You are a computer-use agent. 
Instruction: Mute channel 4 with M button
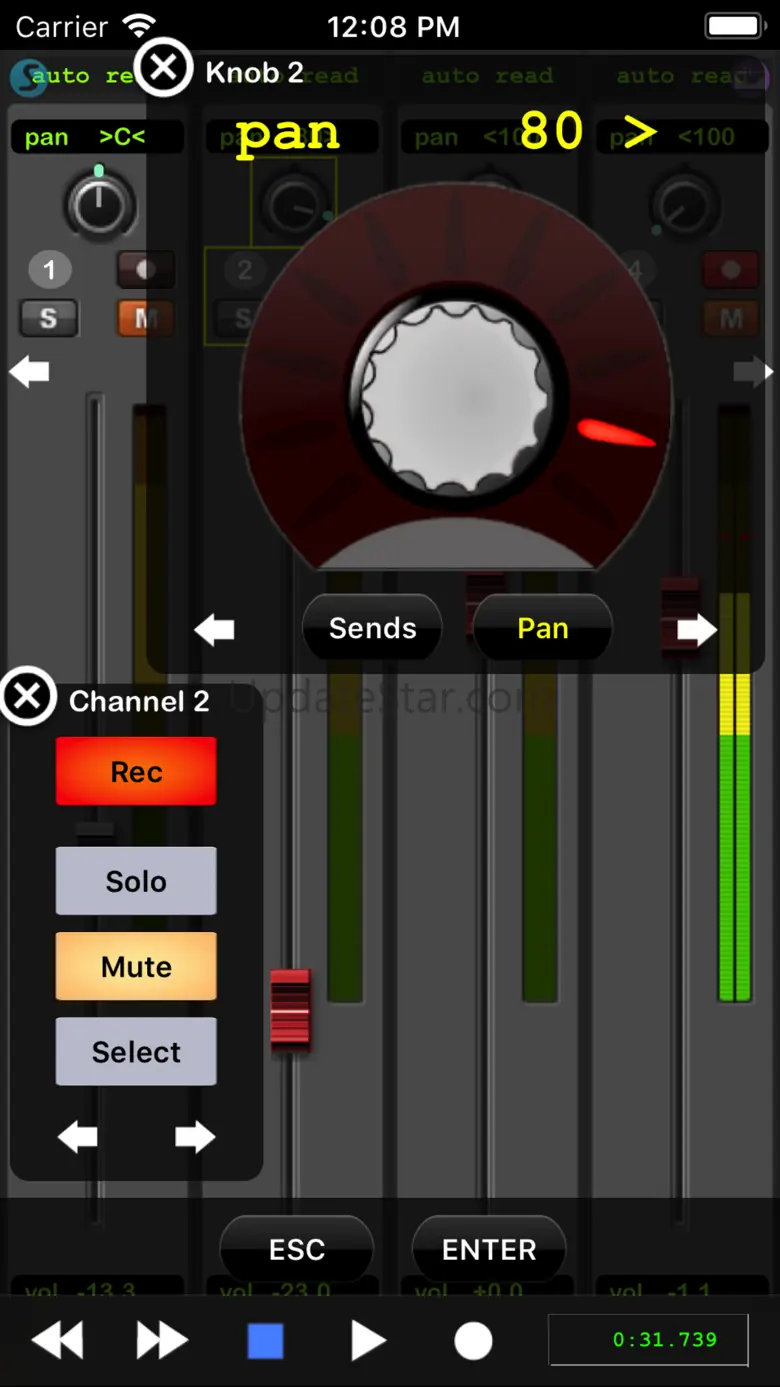tap(731, 319)
